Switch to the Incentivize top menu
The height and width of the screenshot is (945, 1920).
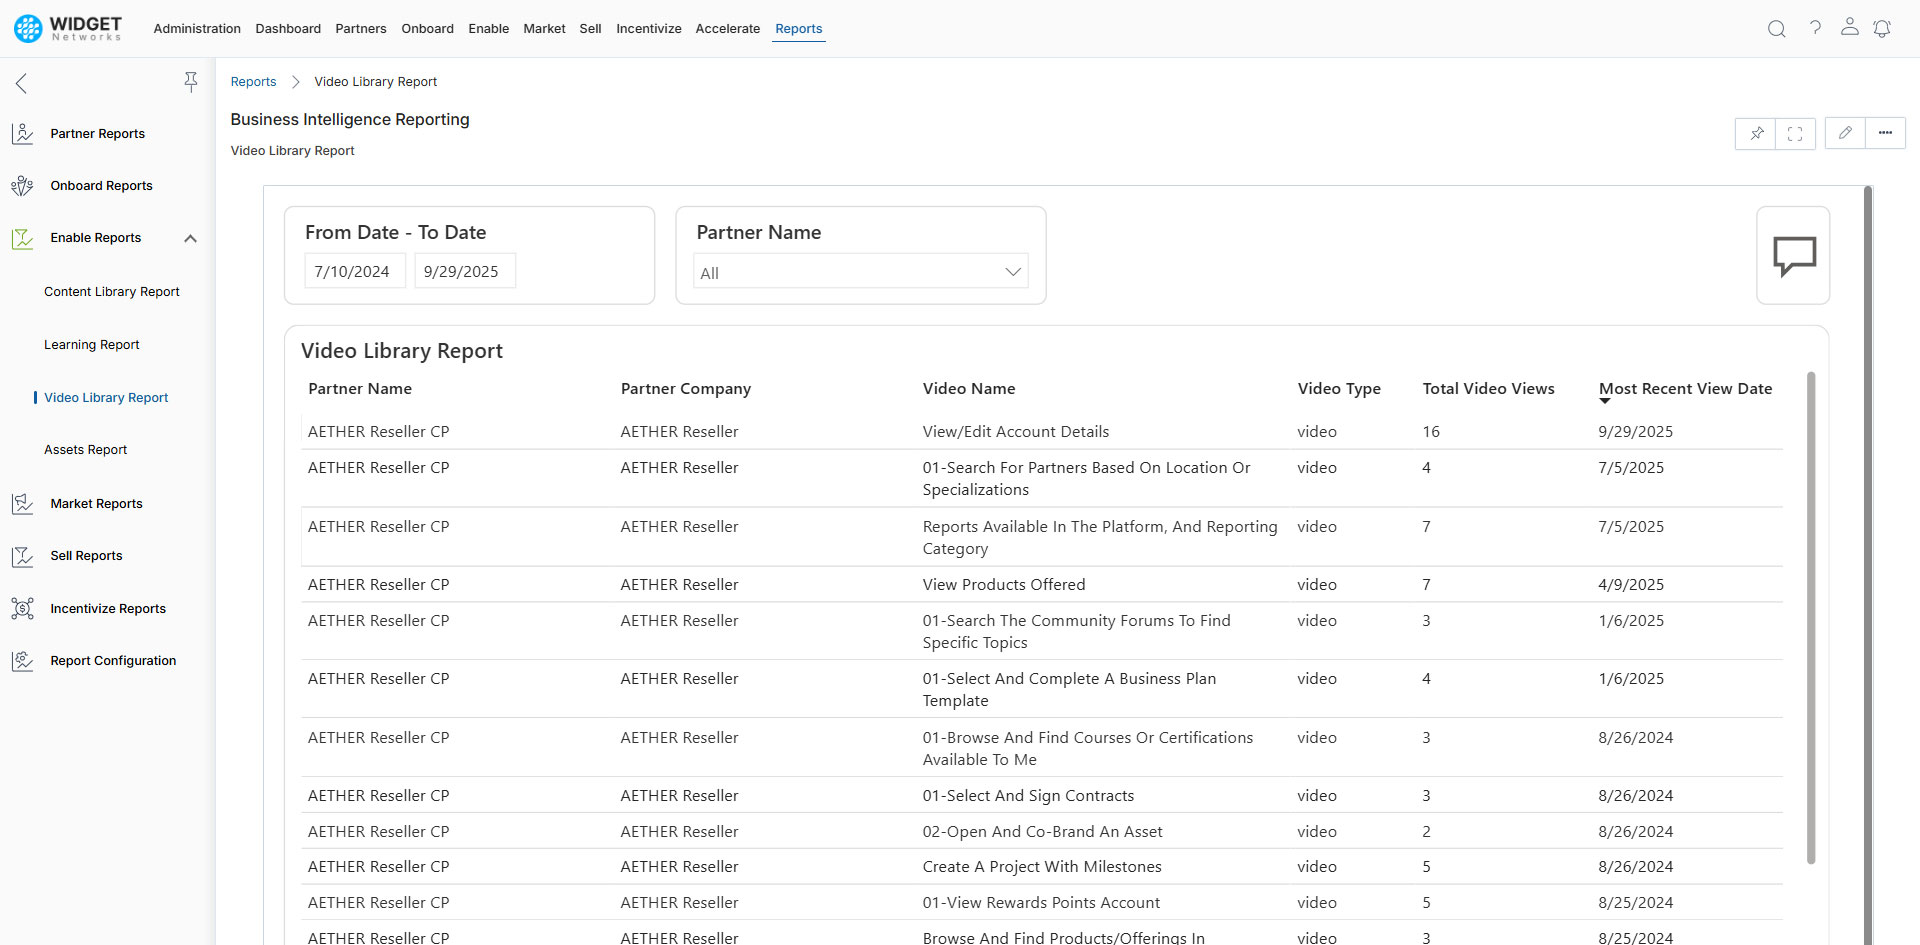coord(648,29)
